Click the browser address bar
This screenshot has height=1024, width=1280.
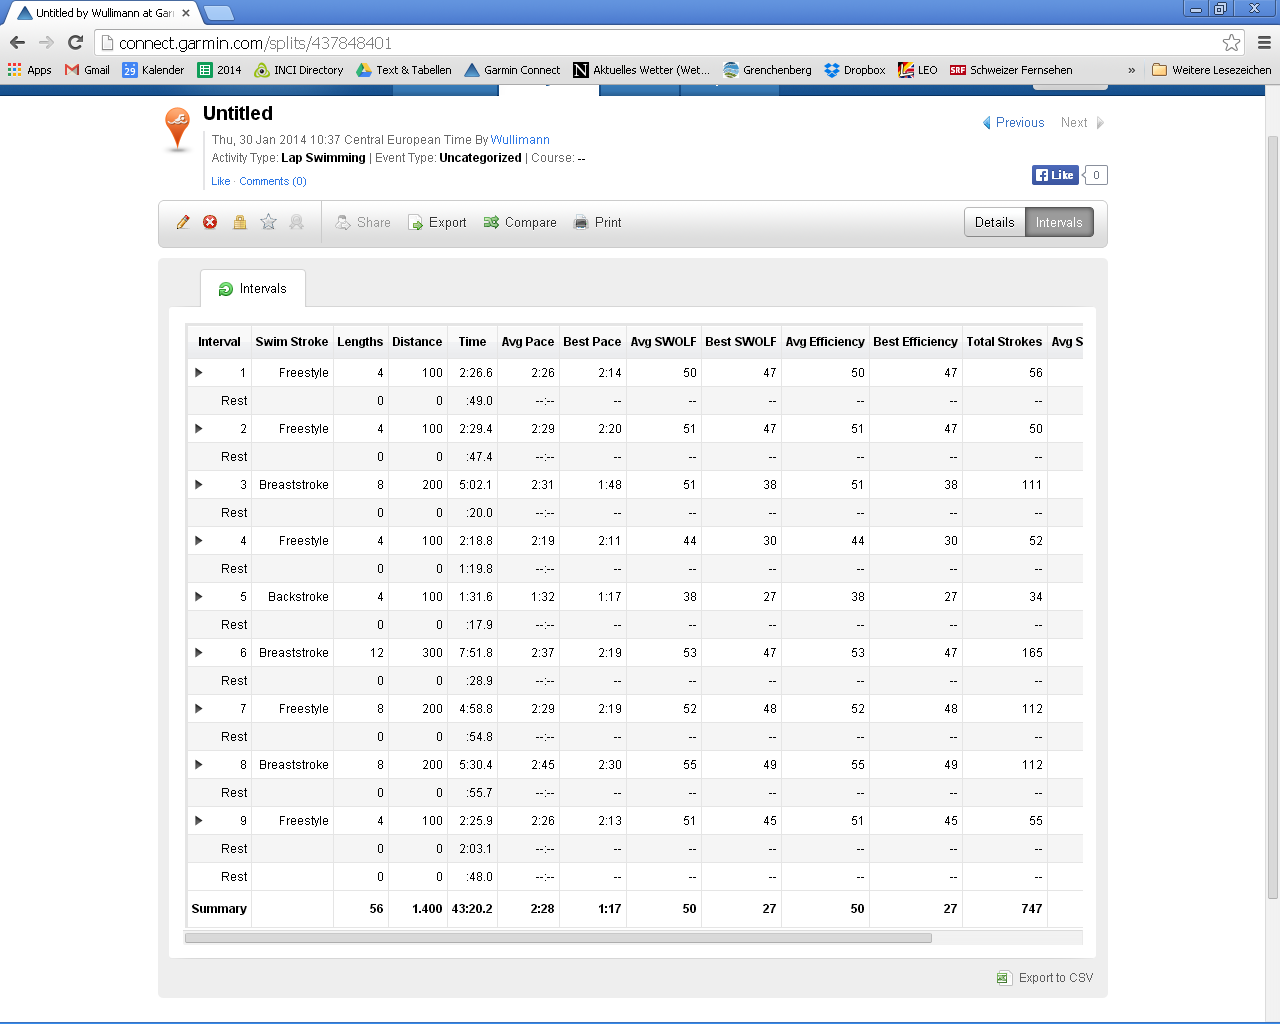660,43
